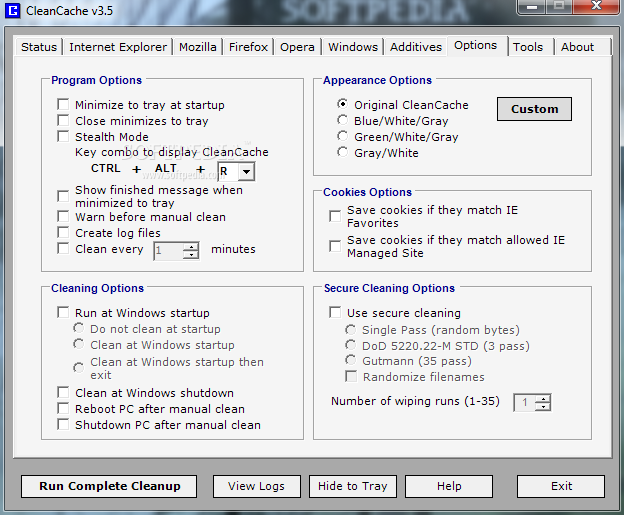This screenshot has height=515, width=624.
Task: Click the Number of wiping runs field
Action: [x=525, y=403]
